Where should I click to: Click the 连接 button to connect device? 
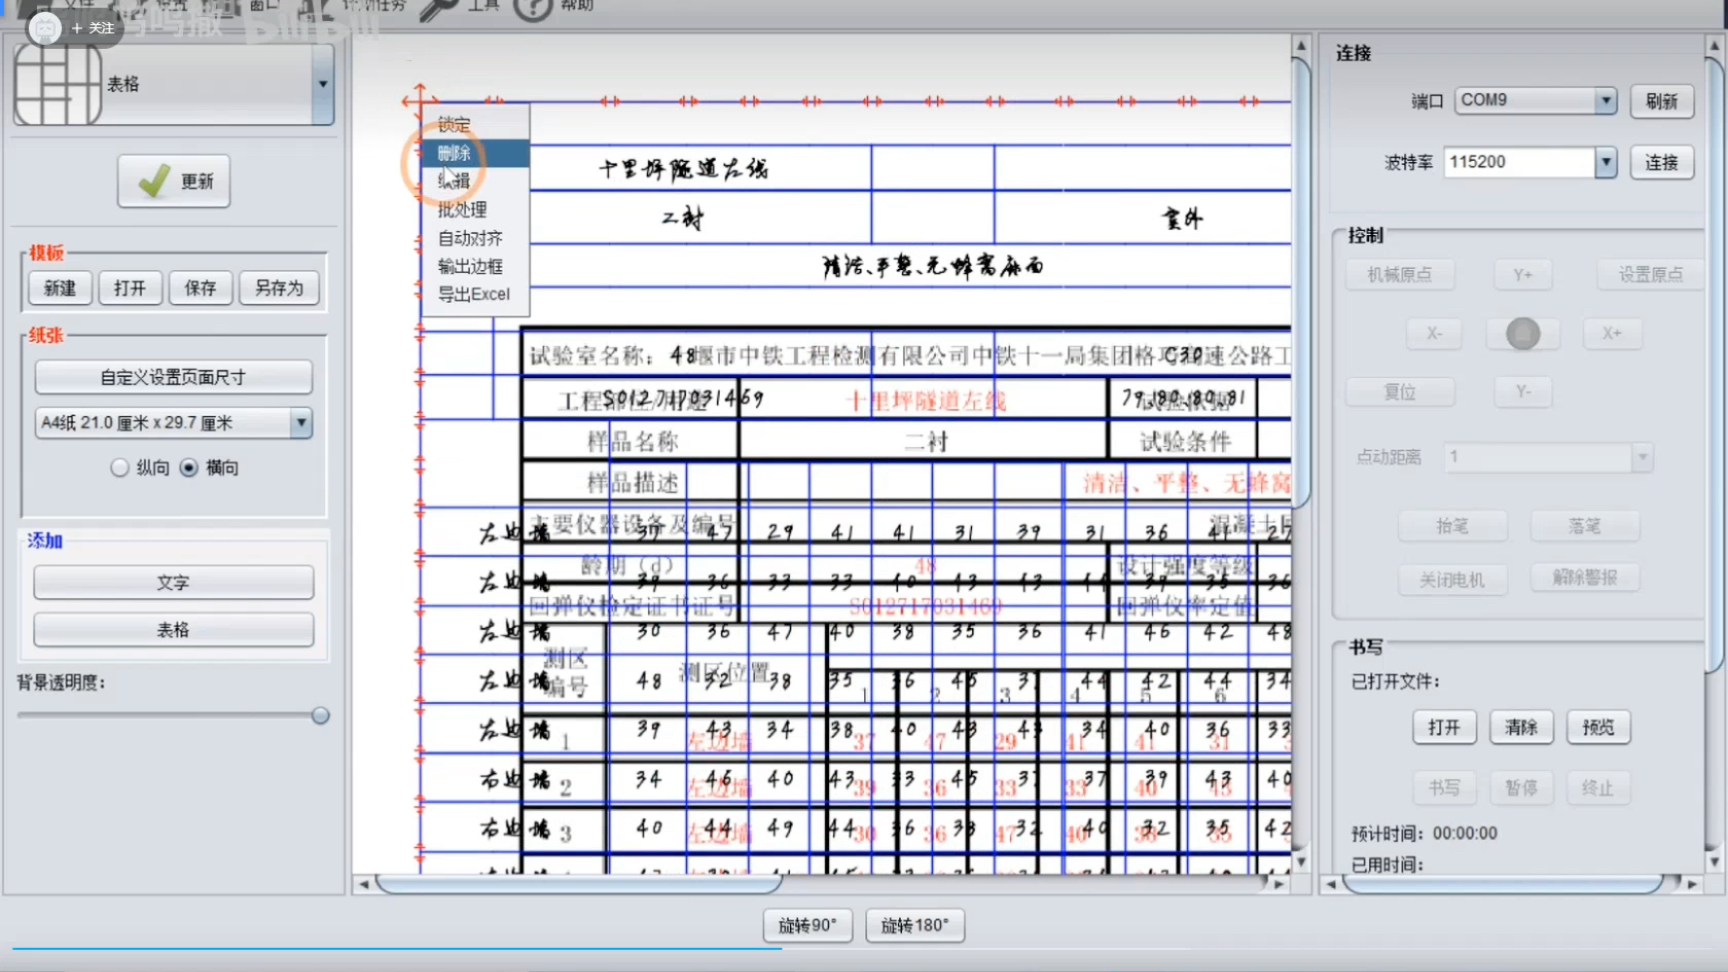tap(1661, 161)
